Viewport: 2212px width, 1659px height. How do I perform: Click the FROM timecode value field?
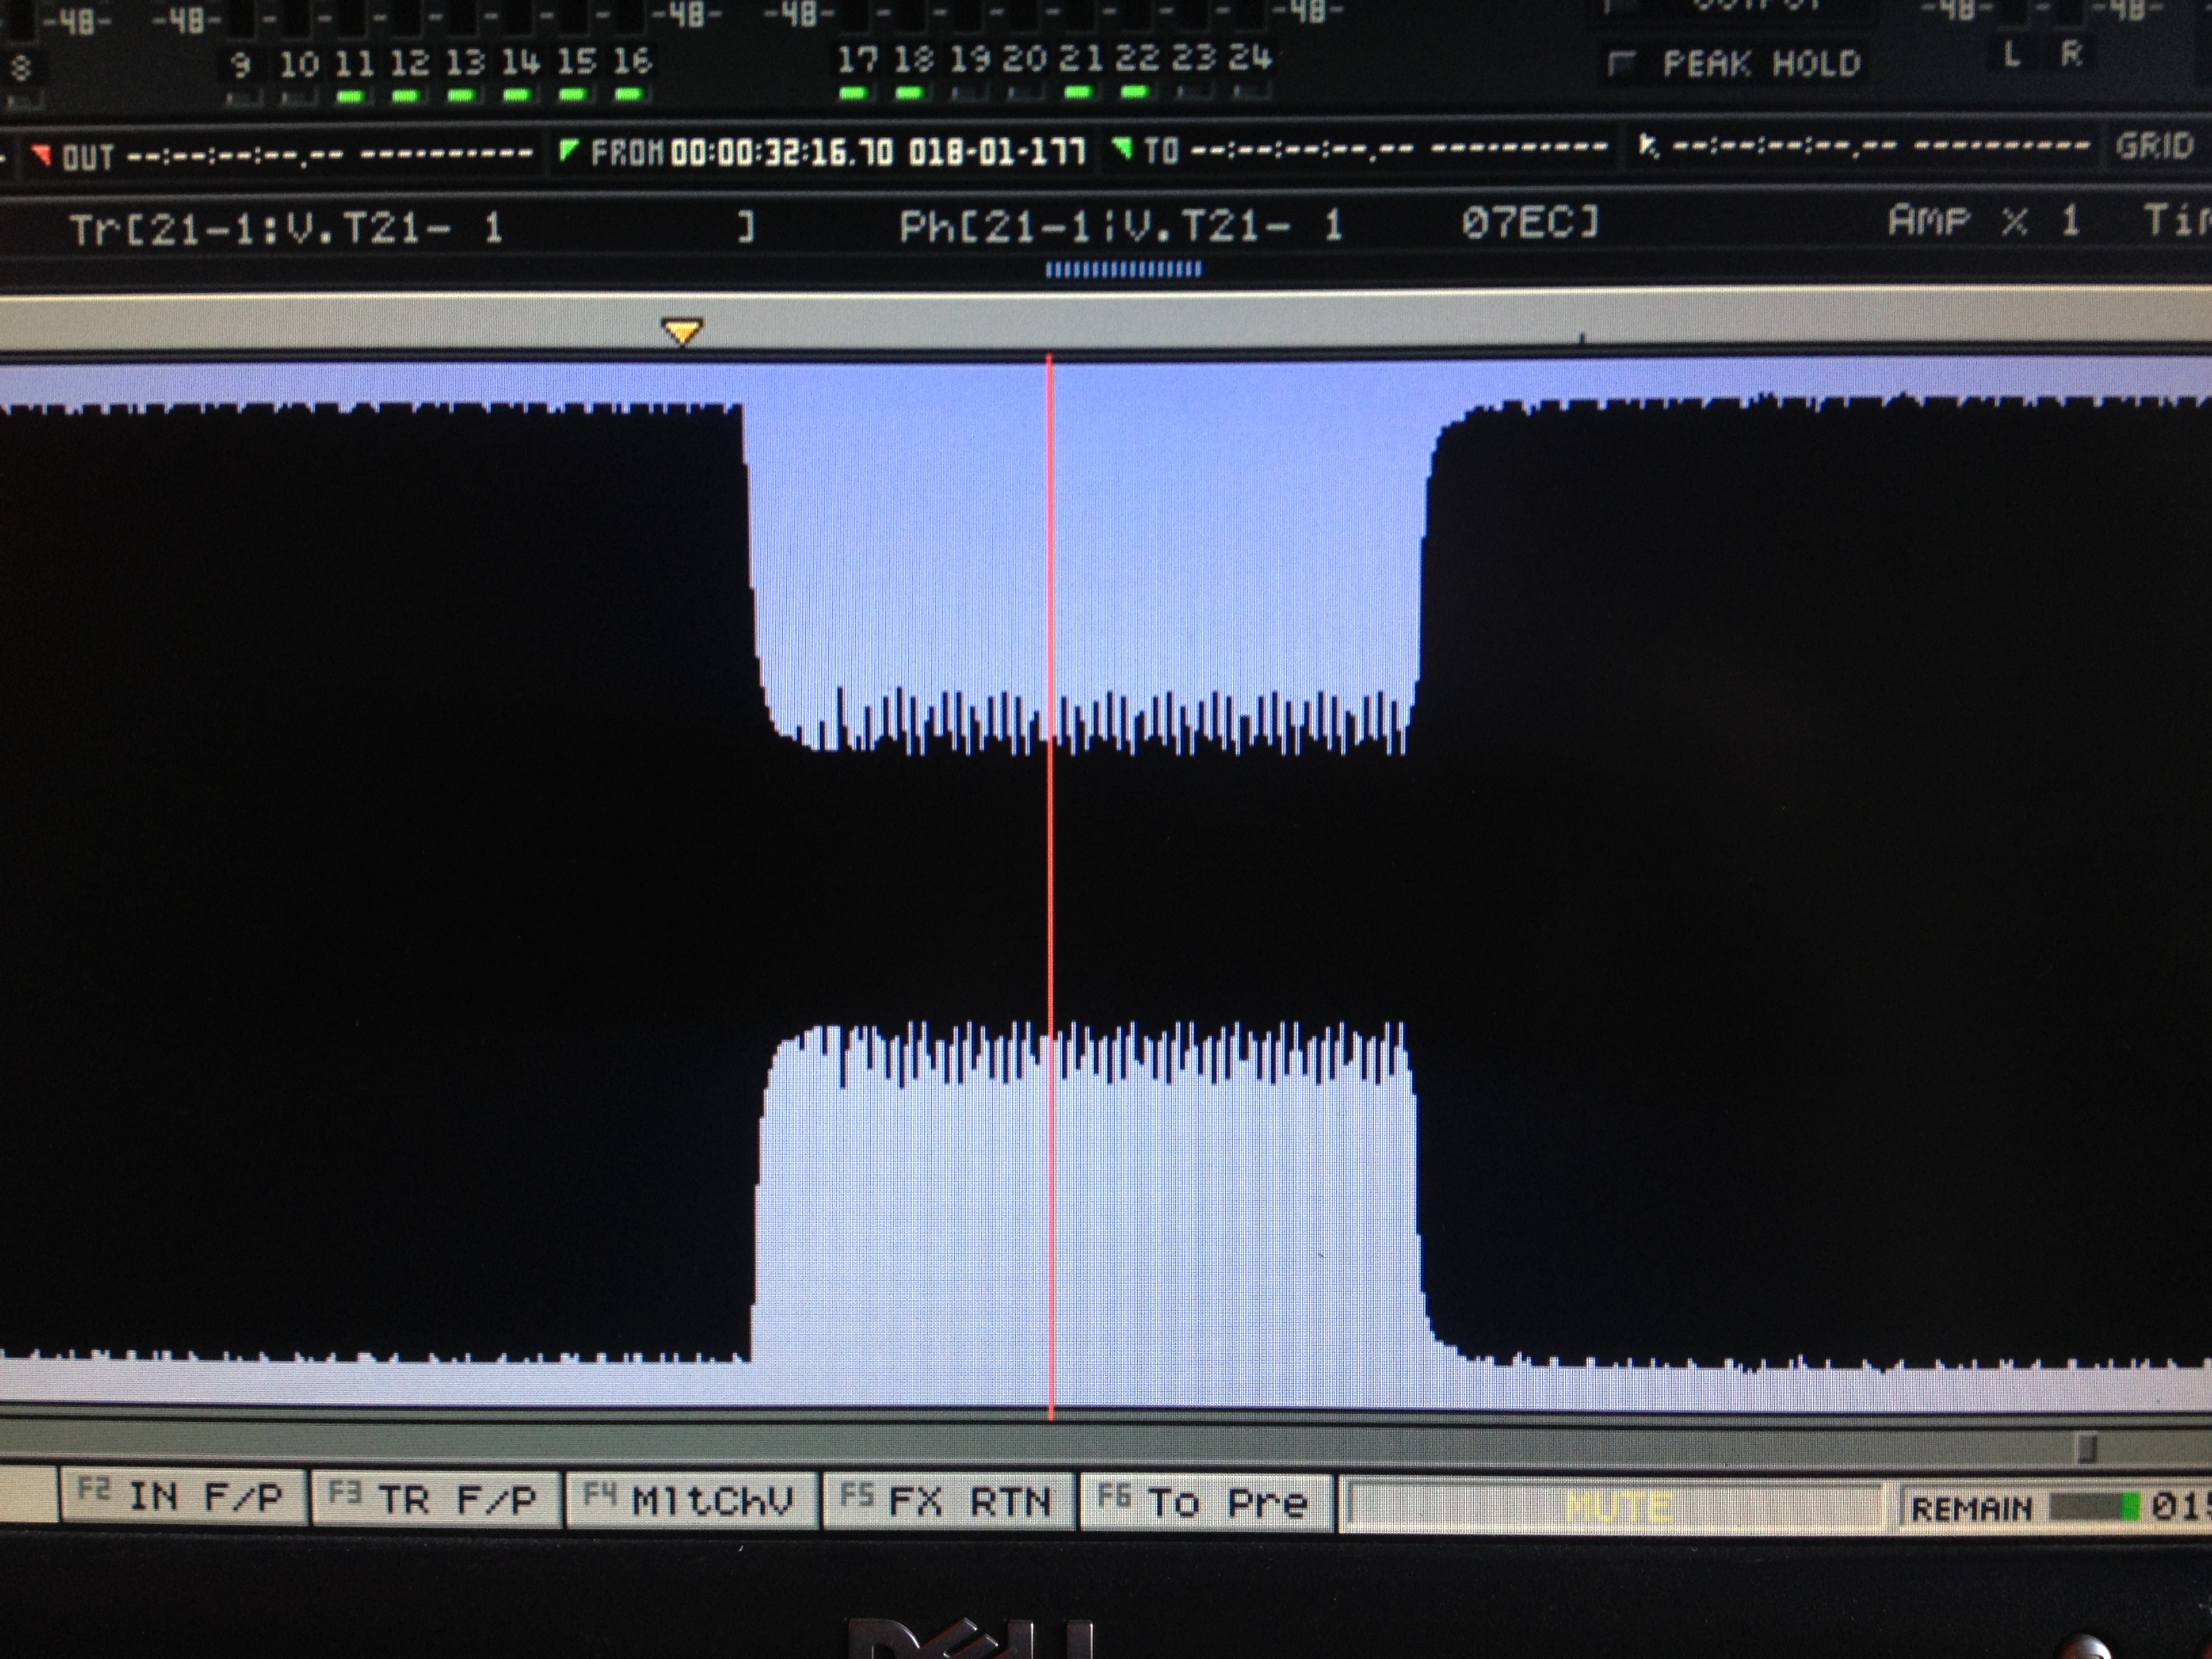[780, 152]
